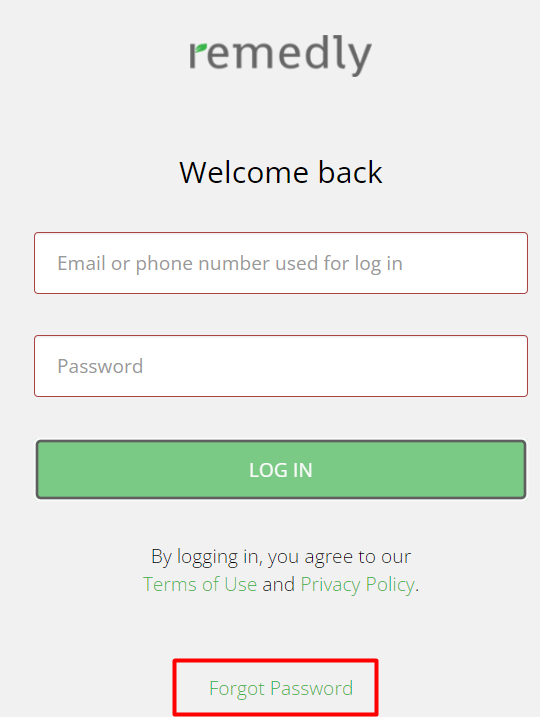Image resolution: width=540 pixels, height=717 pixels.
Task: Open the Privacy Policy link
Action: pyautogui.click(x=358, y=584)
